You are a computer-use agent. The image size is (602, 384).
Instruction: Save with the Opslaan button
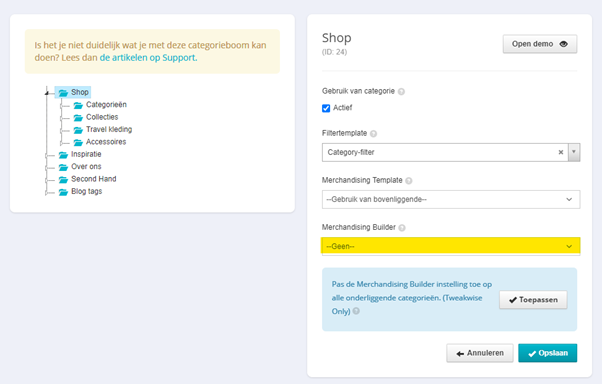pyautogui.click(x=547, y=353)
